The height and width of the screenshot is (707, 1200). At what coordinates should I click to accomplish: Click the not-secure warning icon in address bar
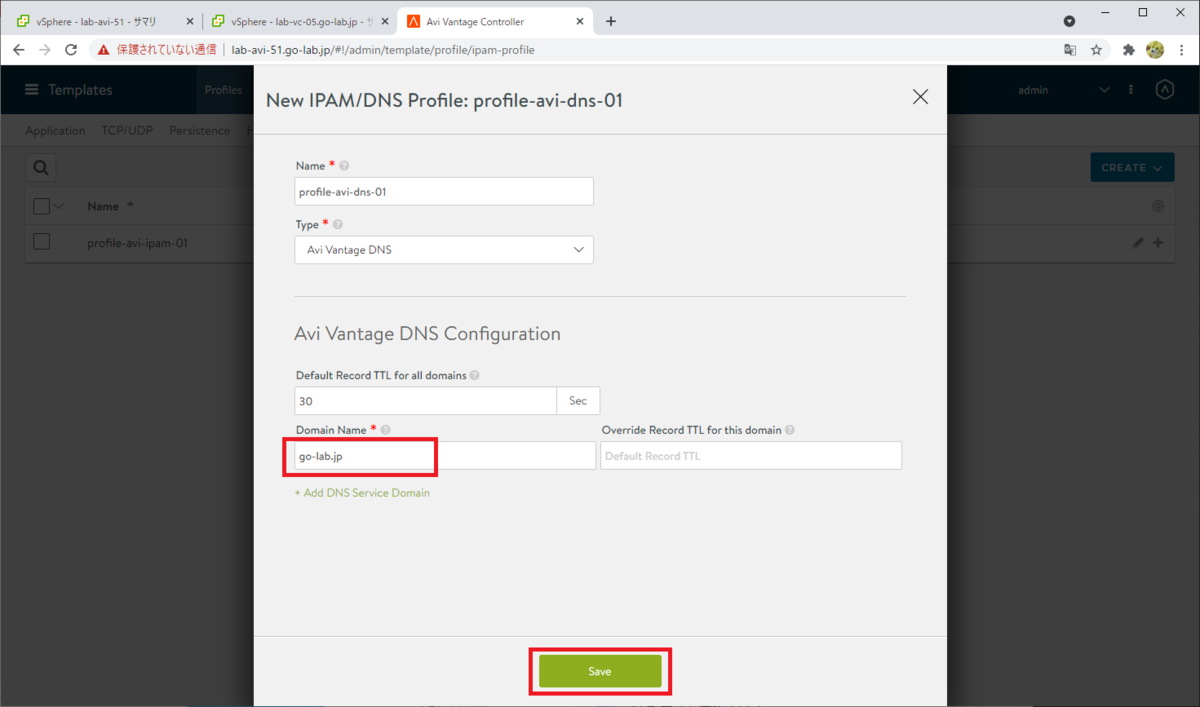point(104,49)
